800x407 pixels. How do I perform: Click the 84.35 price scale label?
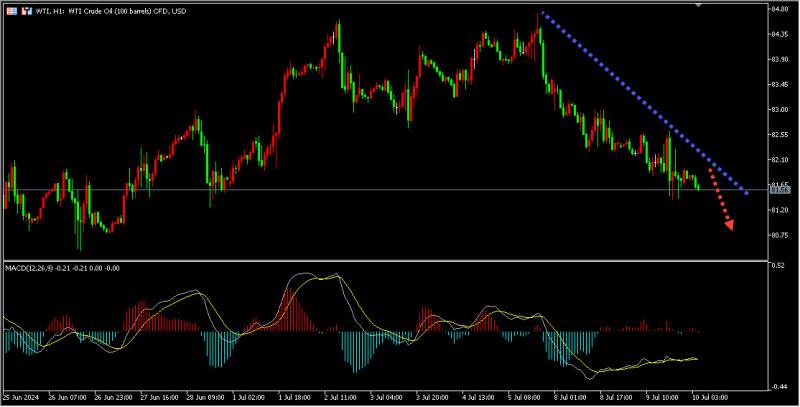coord(780,34)
